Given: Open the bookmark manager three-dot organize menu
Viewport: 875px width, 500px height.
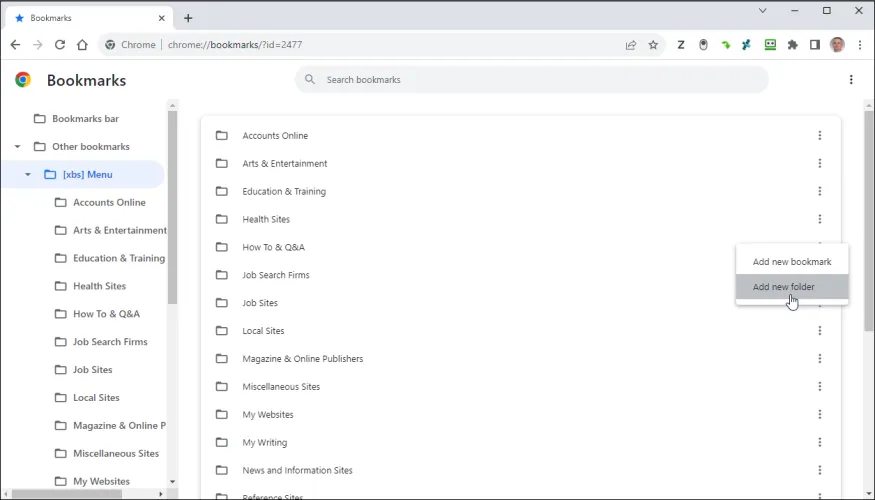Looking at the screenshot, I should [851, 80].
